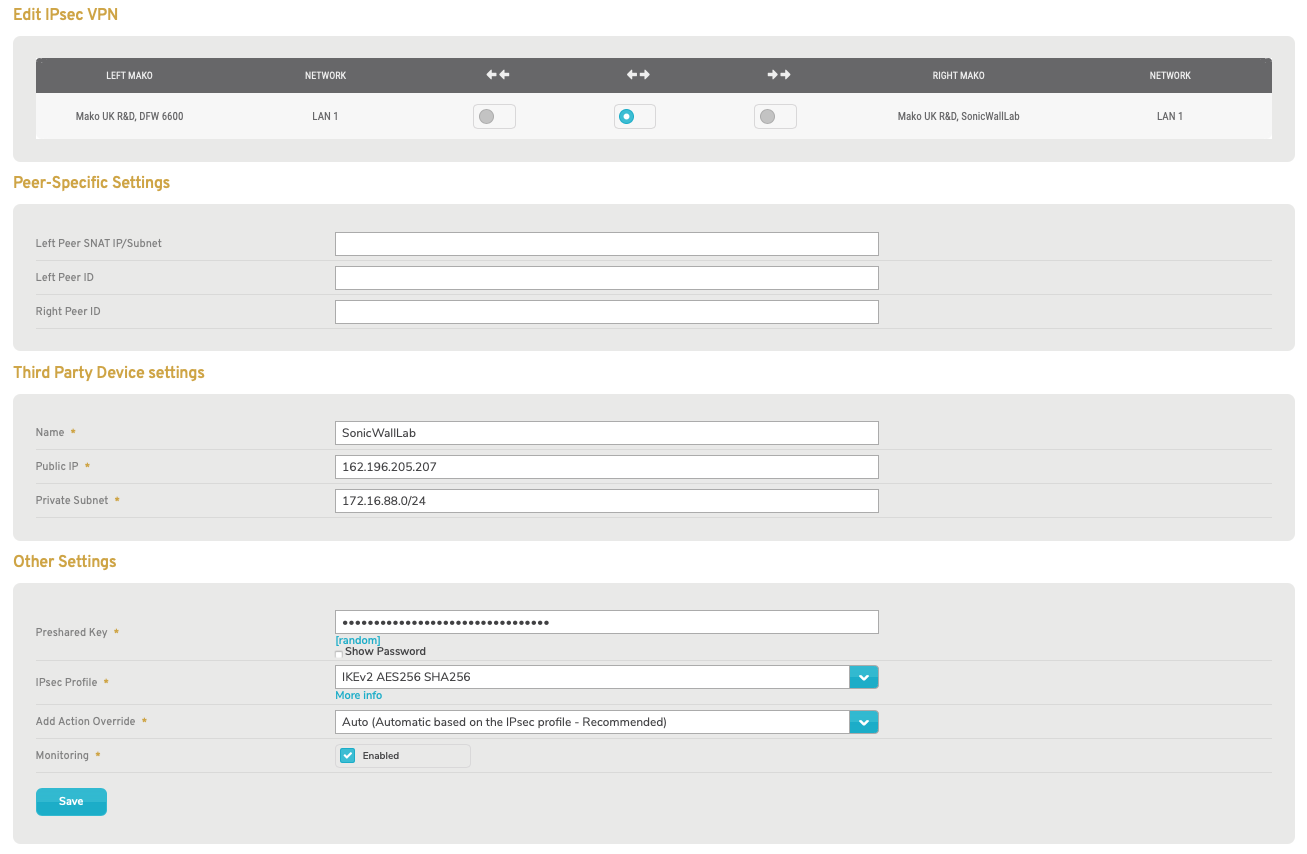Expand the IKEv2 AES256 SHA256 profile selector chevron
The height and width of the screenshot is (854, 1307).
pyautogui.click(x=863, y=677)
